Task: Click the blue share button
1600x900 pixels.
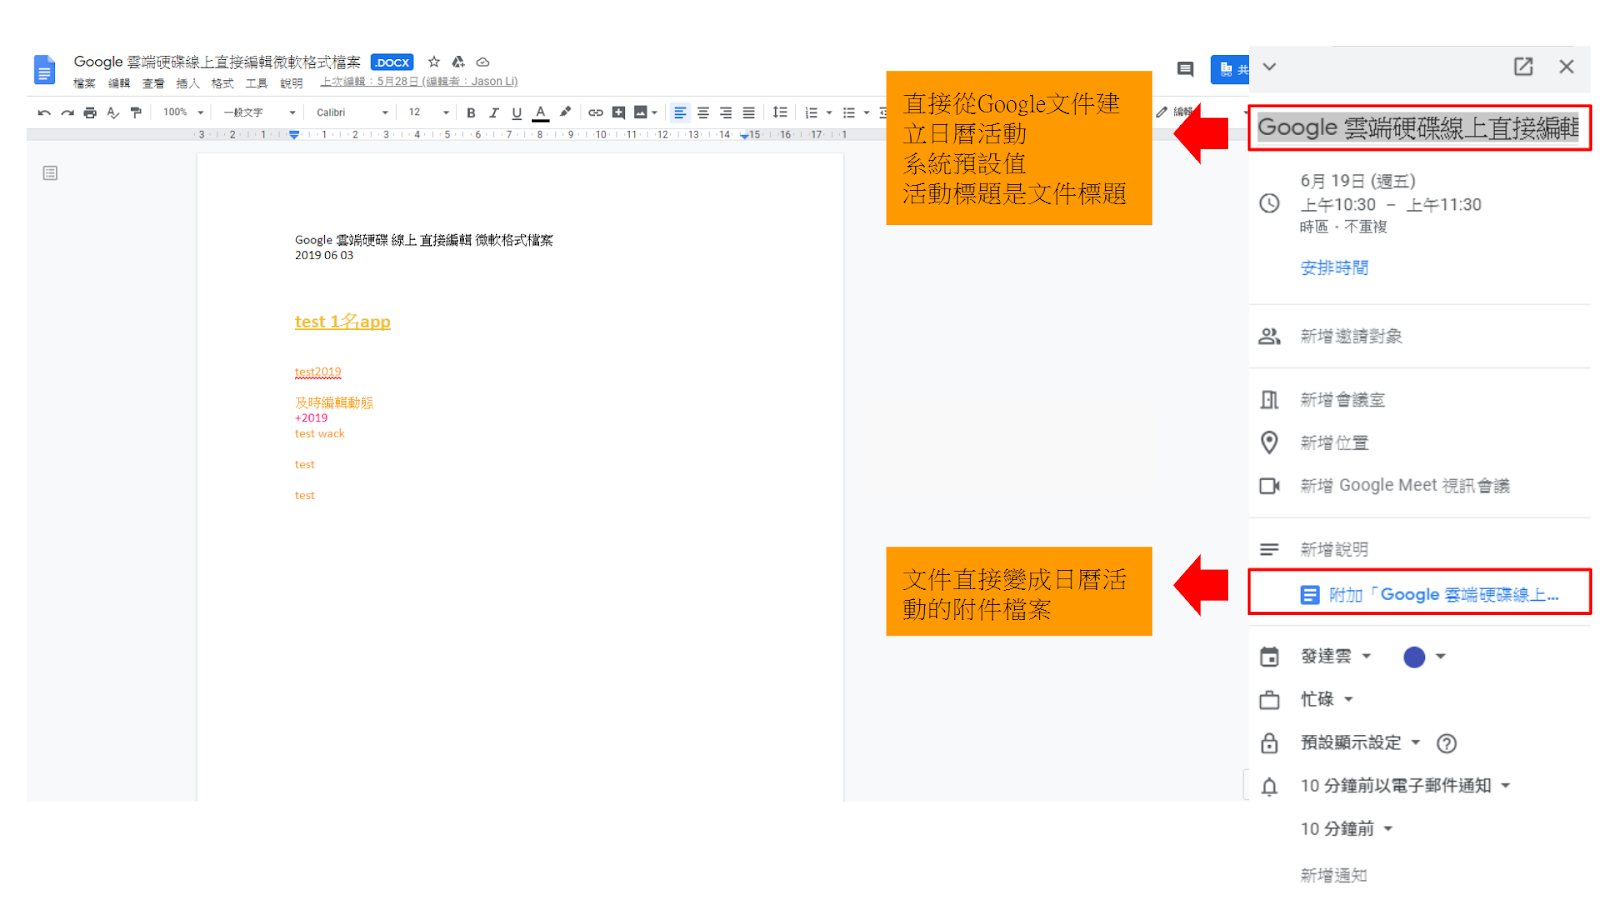Action: (1230, 69)
